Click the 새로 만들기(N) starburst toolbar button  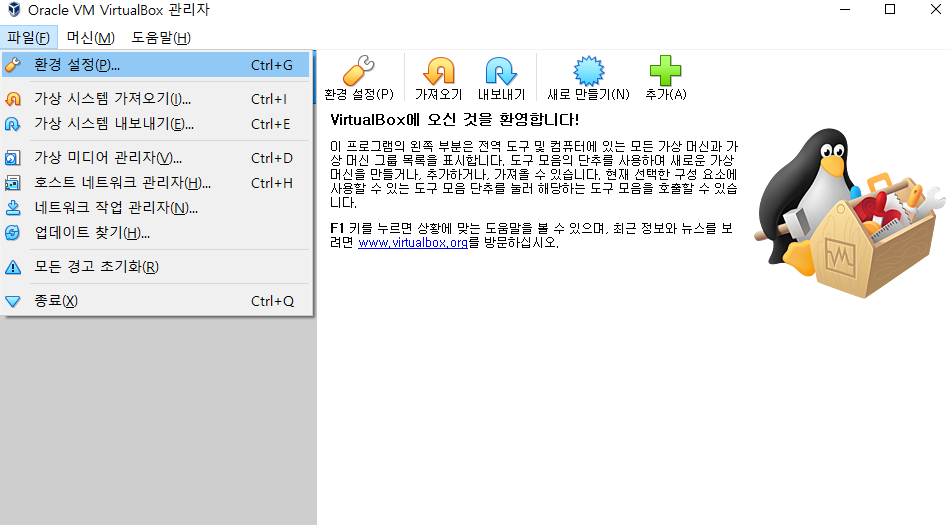point(588,78)
